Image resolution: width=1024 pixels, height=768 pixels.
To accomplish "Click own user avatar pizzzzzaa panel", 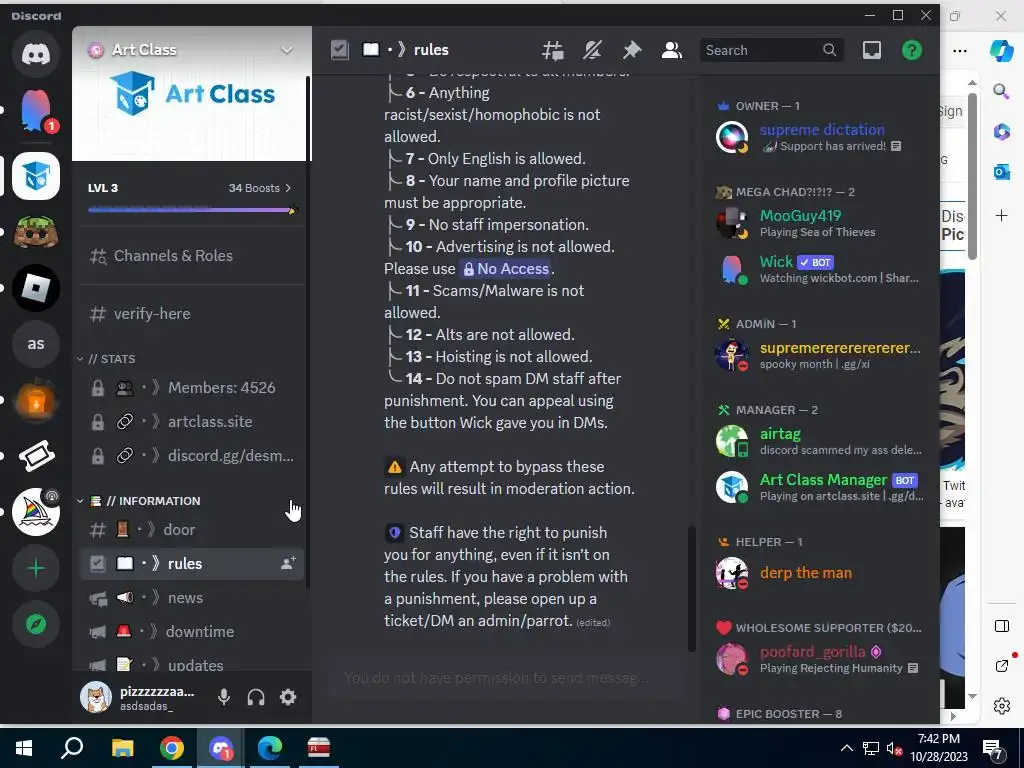I will click(96, 697).
